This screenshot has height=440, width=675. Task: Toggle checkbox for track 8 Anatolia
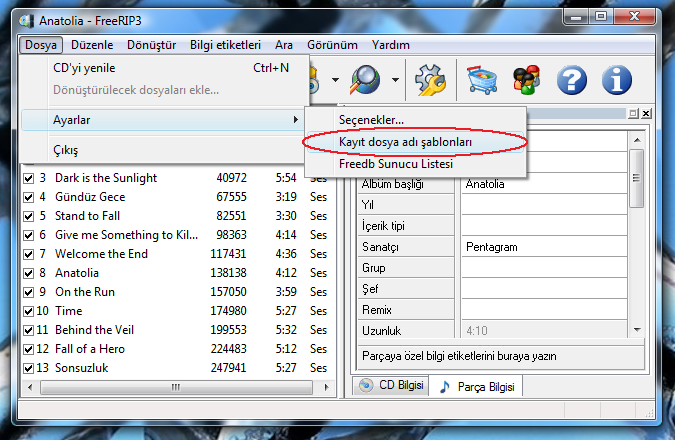pyautogui.click(x=28, y=273)
